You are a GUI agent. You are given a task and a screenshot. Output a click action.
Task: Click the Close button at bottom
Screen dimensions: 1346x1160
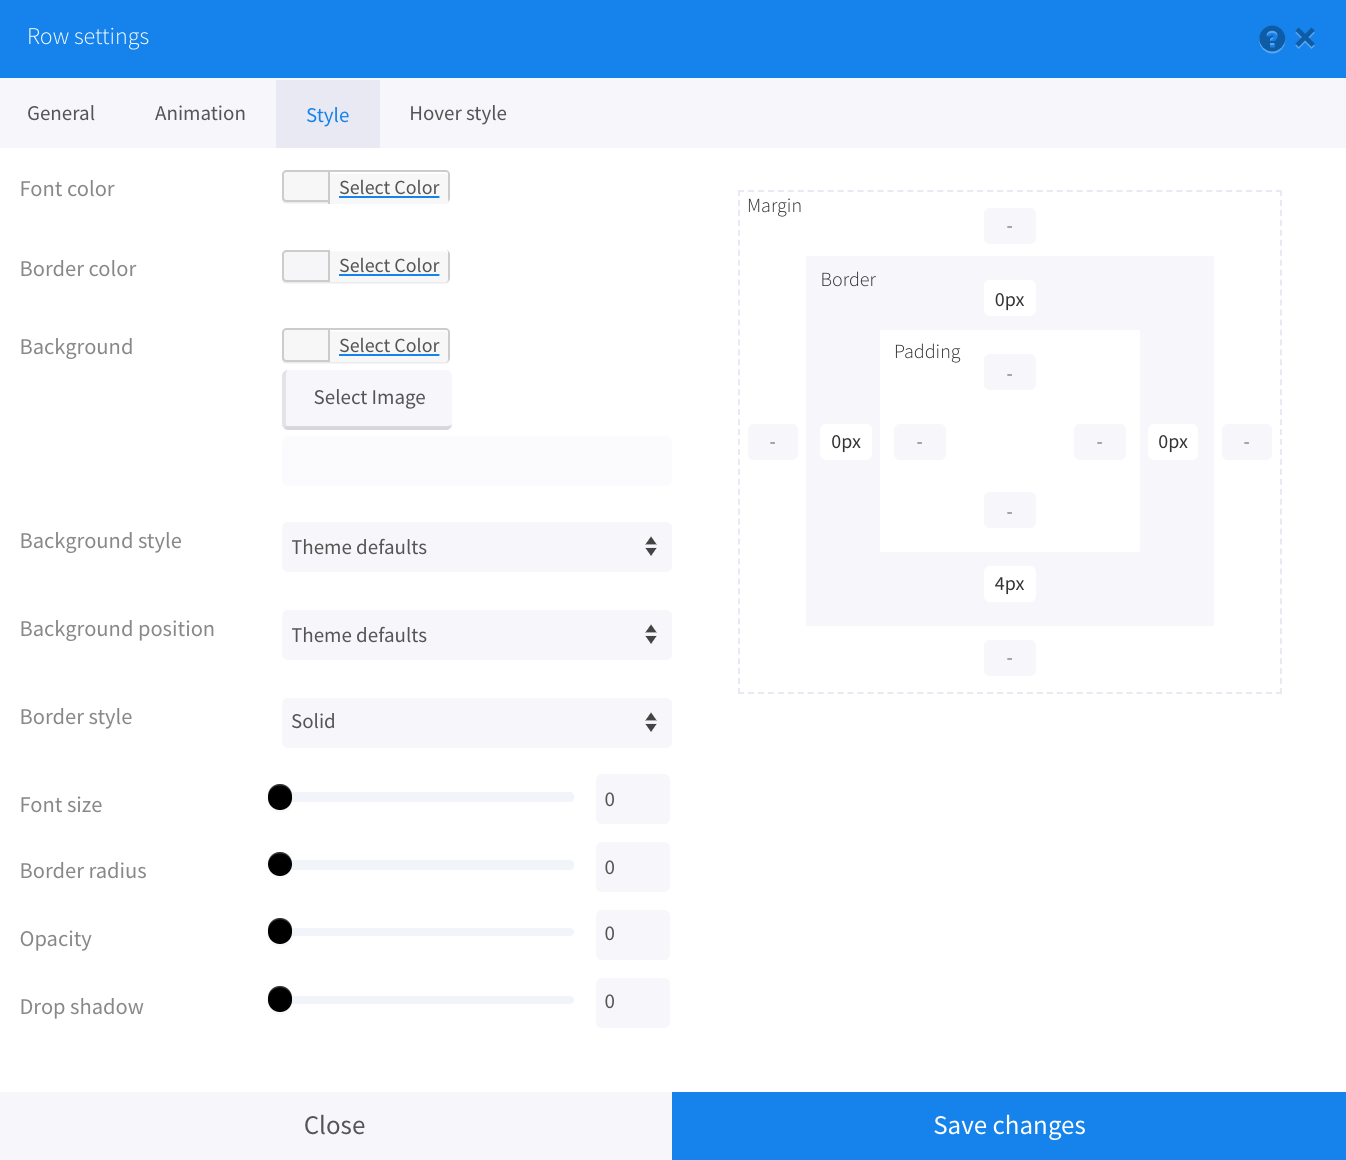pos(335,1126)
